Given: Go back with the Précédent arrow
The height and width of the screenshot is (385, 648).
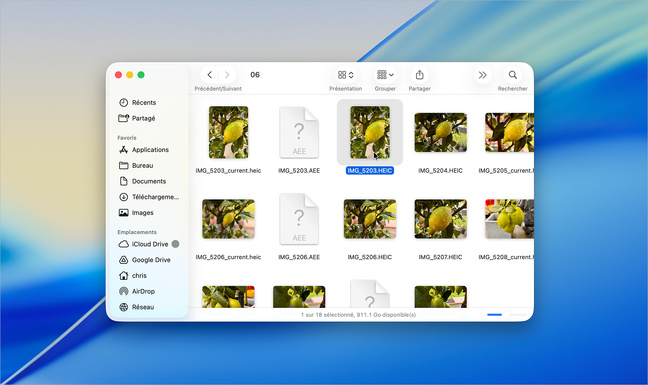Looking at the screenshot, I should (210, 75).
